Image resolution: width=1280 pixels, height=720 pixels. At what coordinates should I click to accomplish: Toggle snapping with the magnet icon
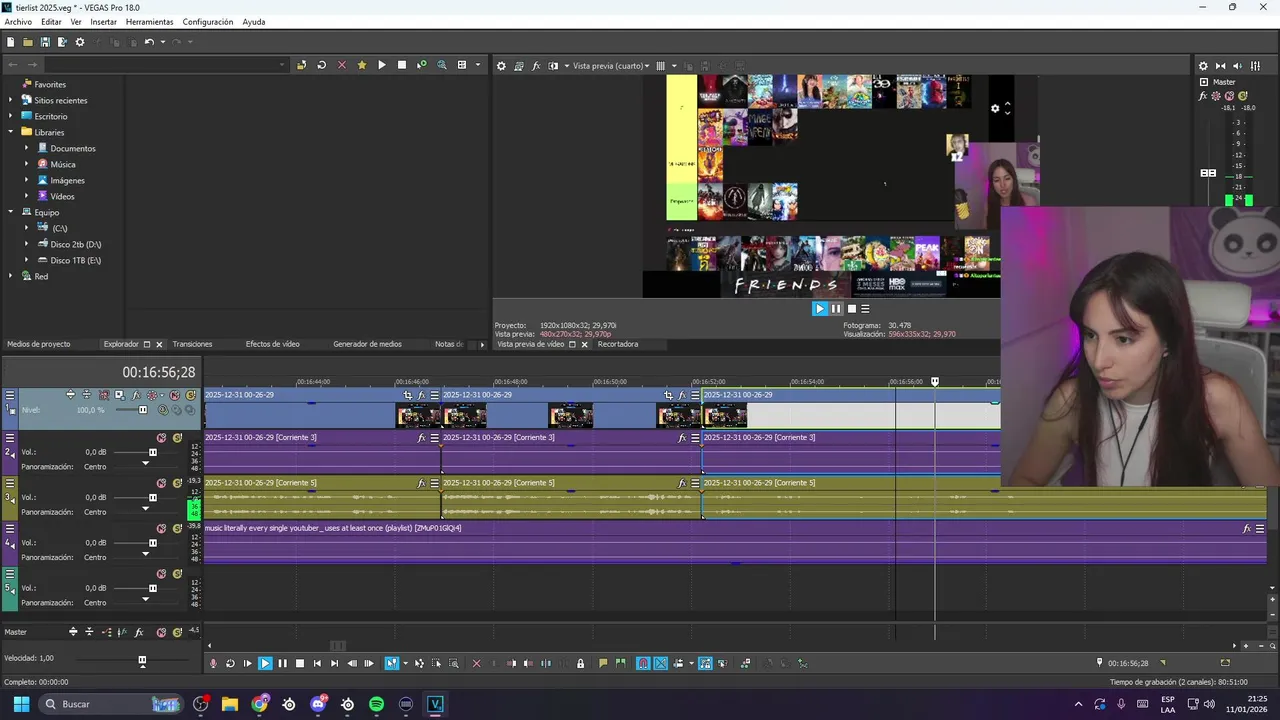pos(643,663)
